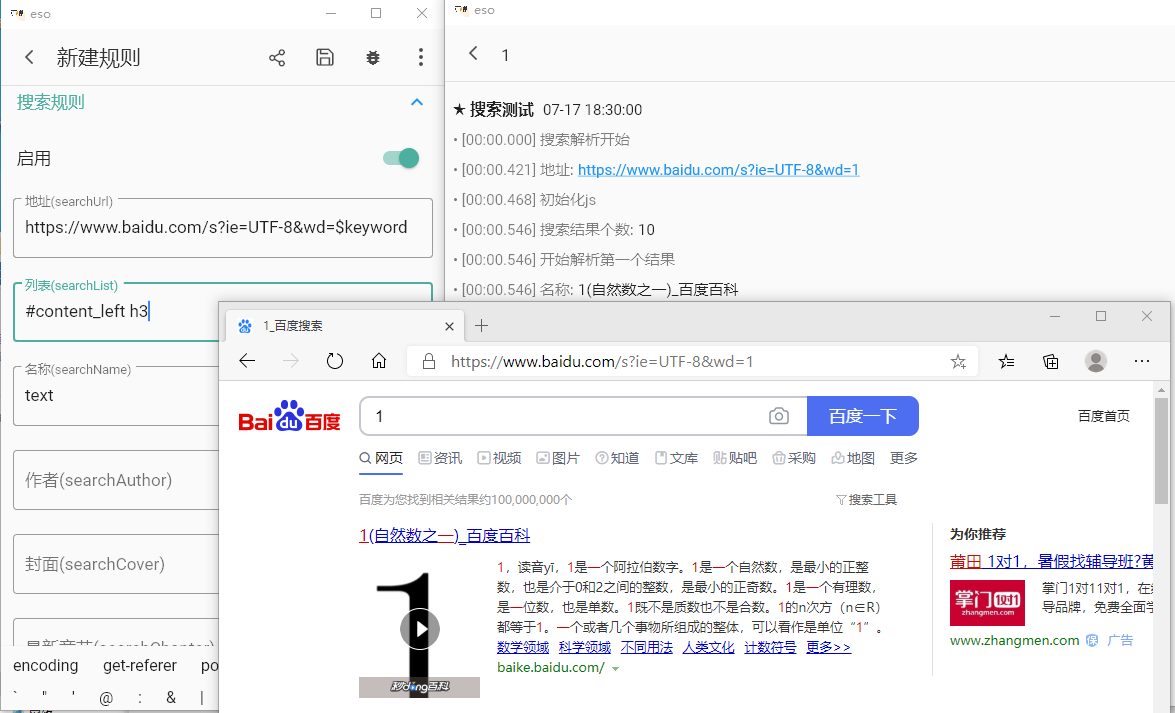Open the Edge profile avatar
This screenshot has height=713, width=1175.
tap(1096, 360)
